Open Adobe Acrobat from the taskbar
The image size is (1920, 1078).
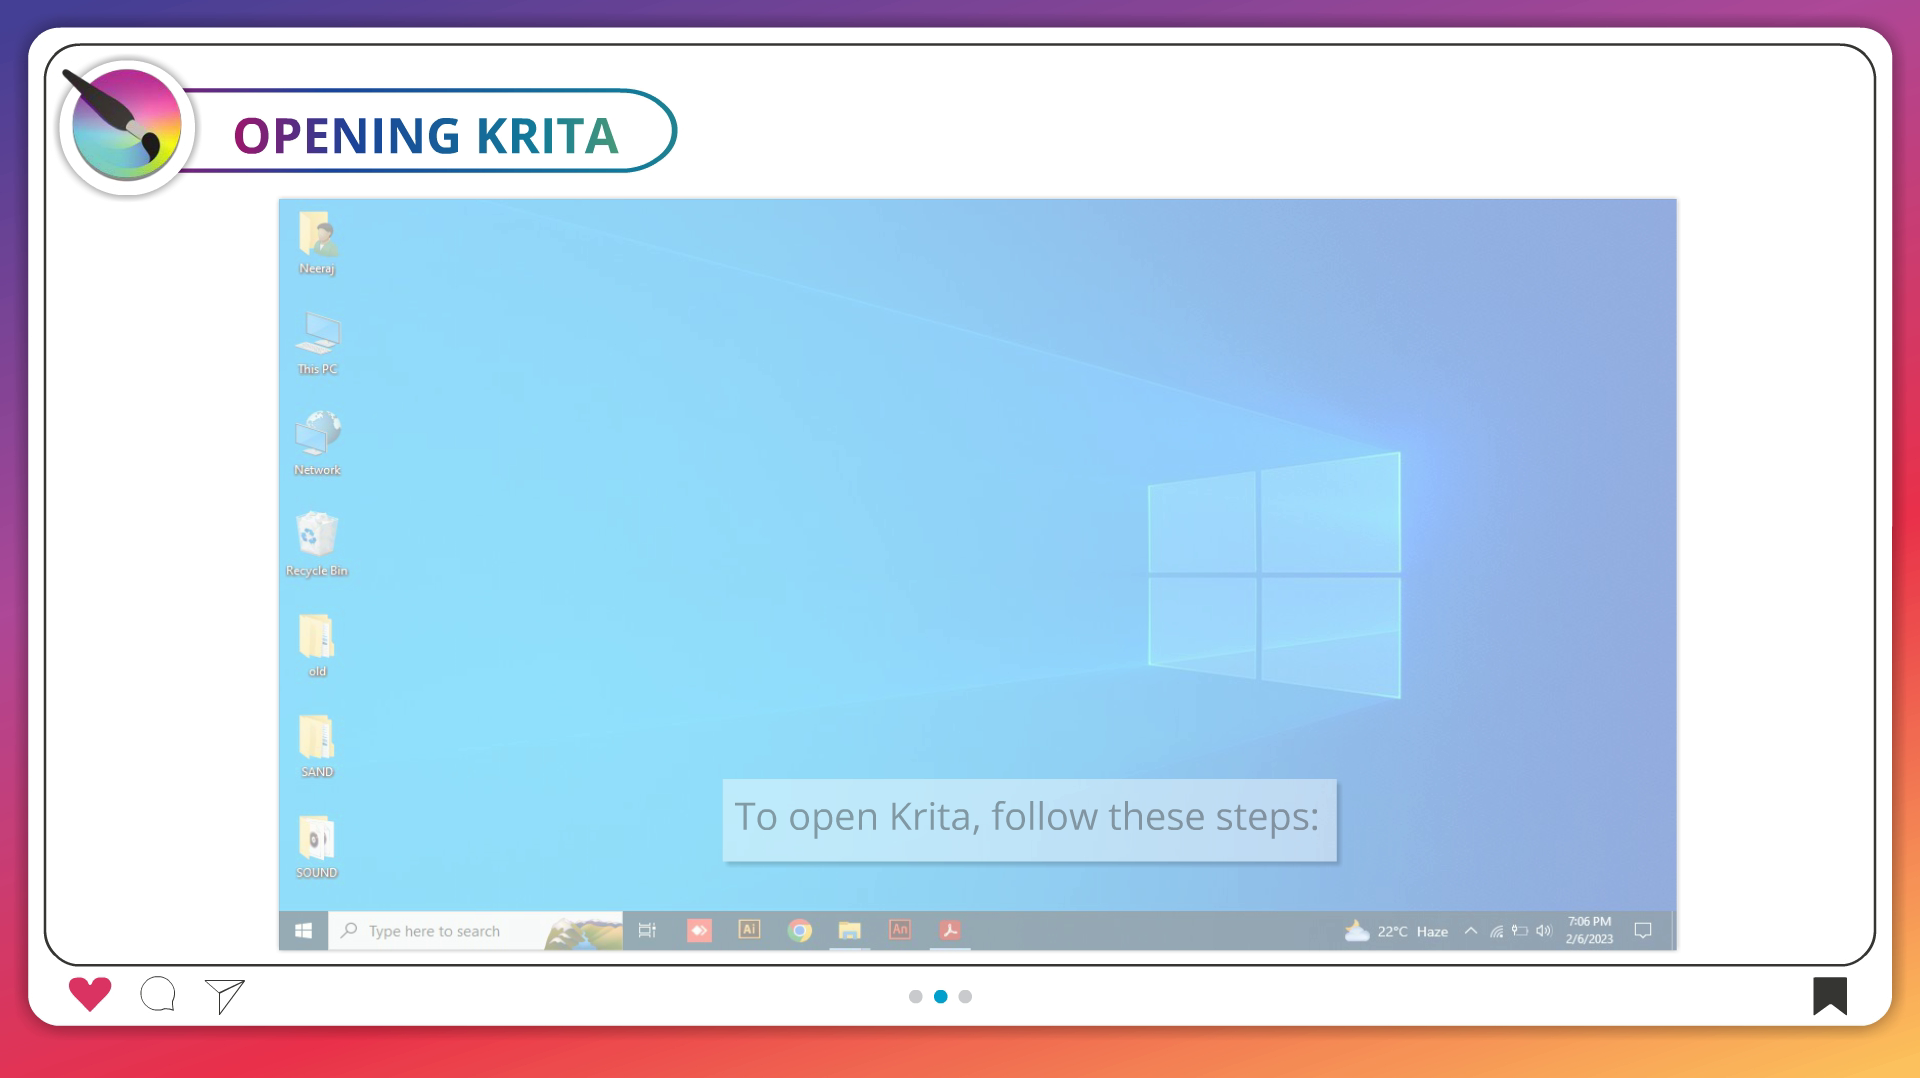(950, 931)
